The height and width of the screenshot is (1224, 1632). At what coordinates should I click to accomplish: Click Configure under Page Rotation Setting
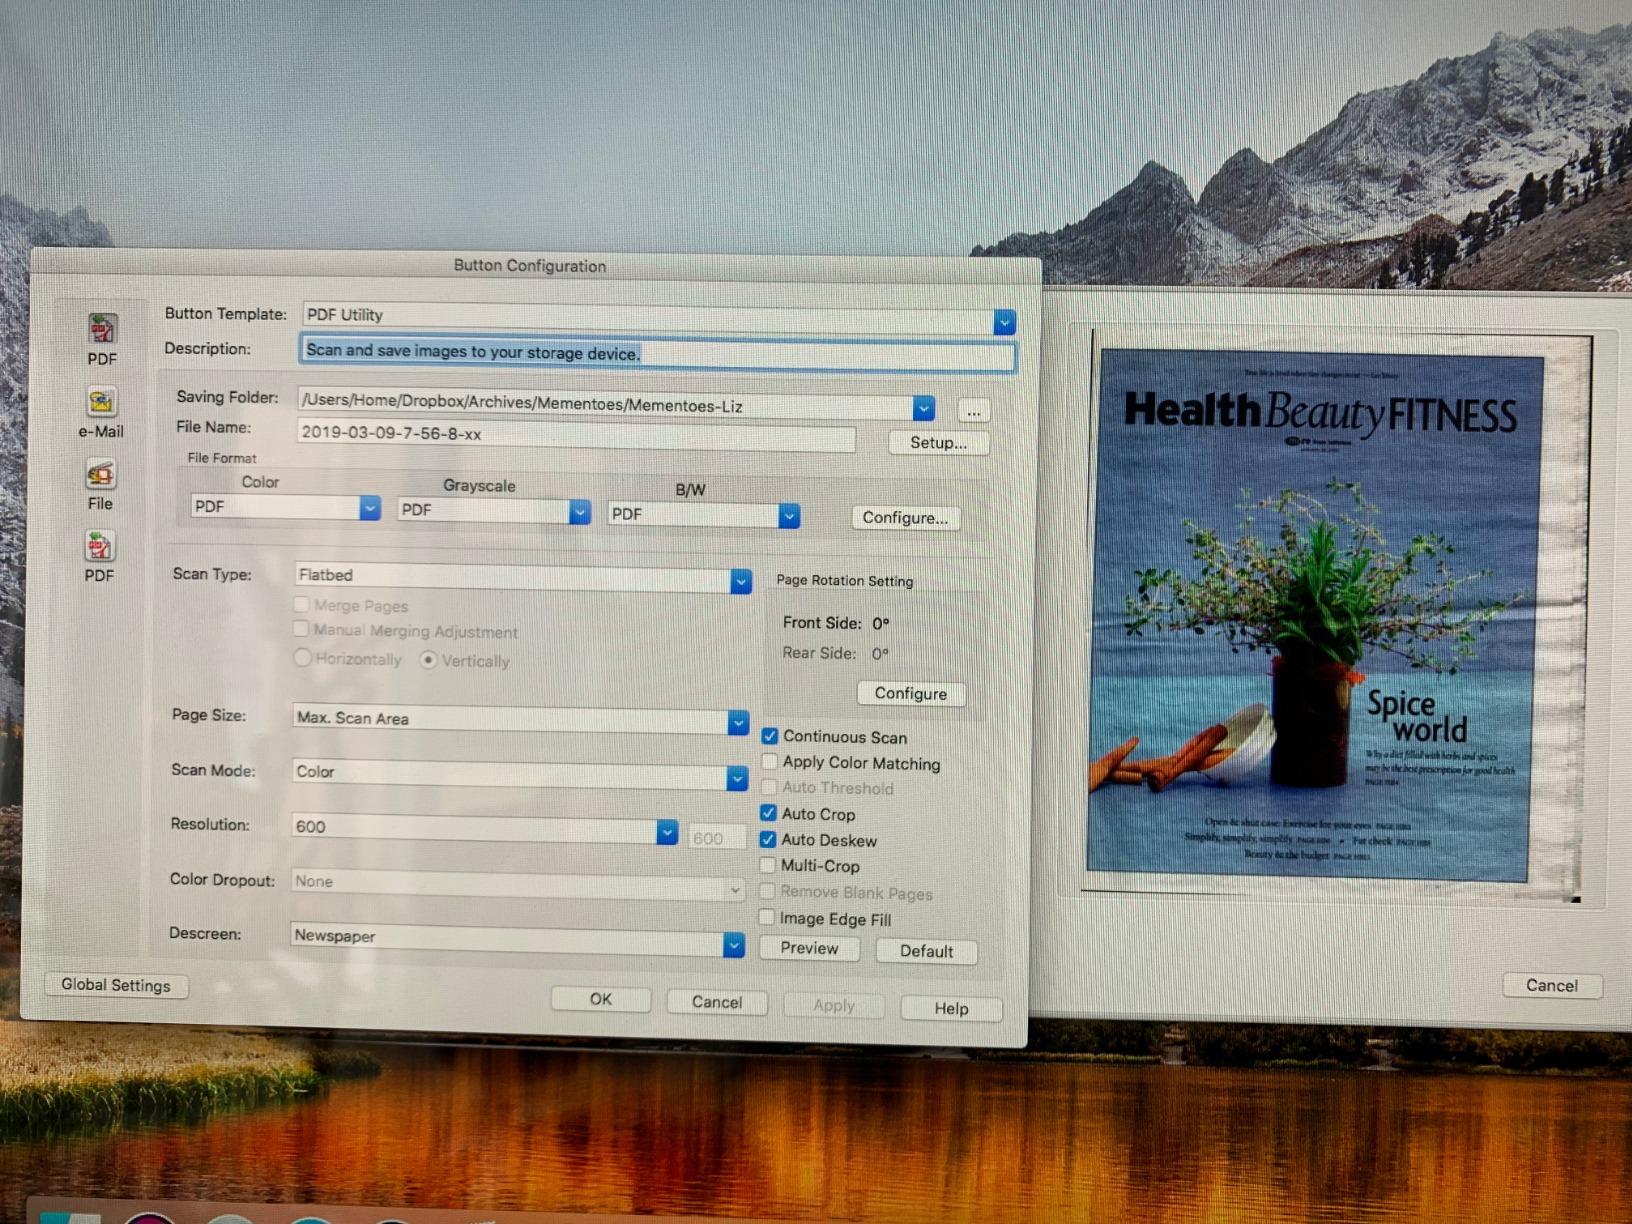910,693
